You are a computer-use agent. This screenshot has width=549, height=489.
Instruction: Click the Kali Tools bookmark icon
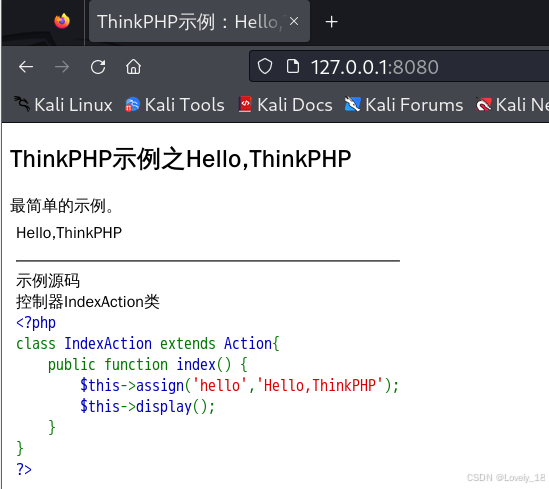coord(132,105)
